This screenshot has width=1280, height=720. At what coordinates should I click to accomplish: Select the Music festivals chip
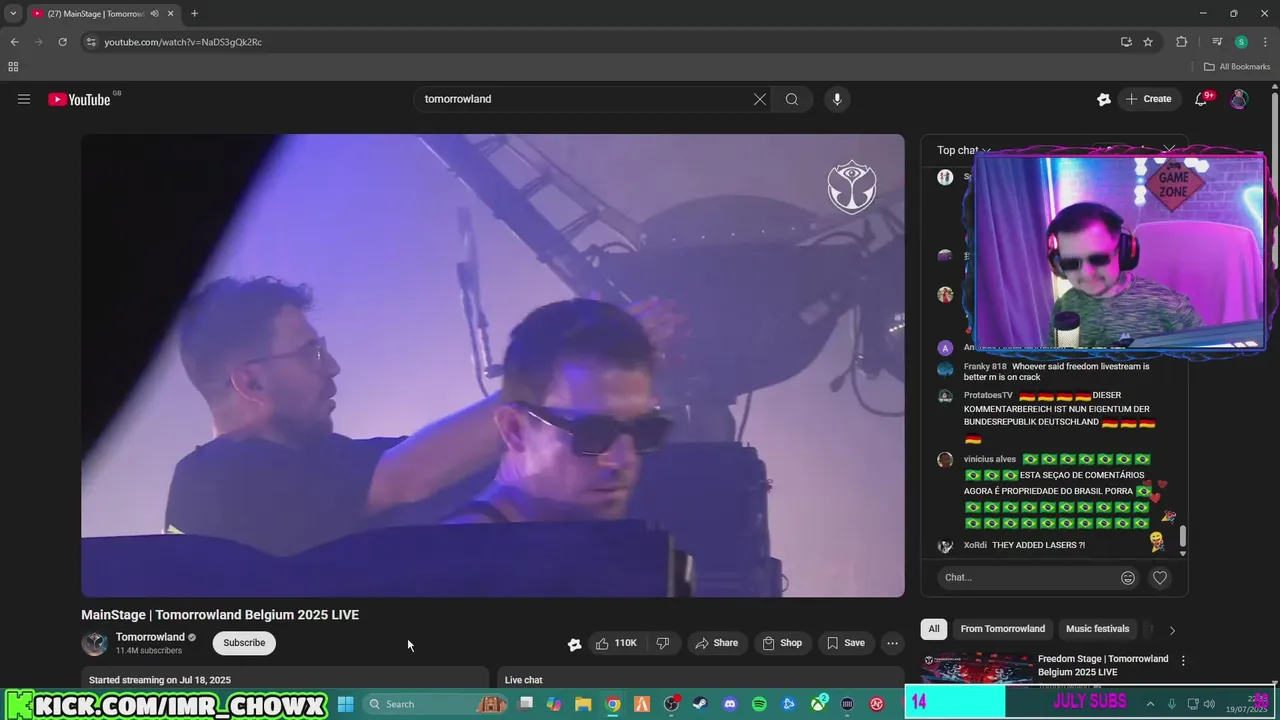[1097, 629]
